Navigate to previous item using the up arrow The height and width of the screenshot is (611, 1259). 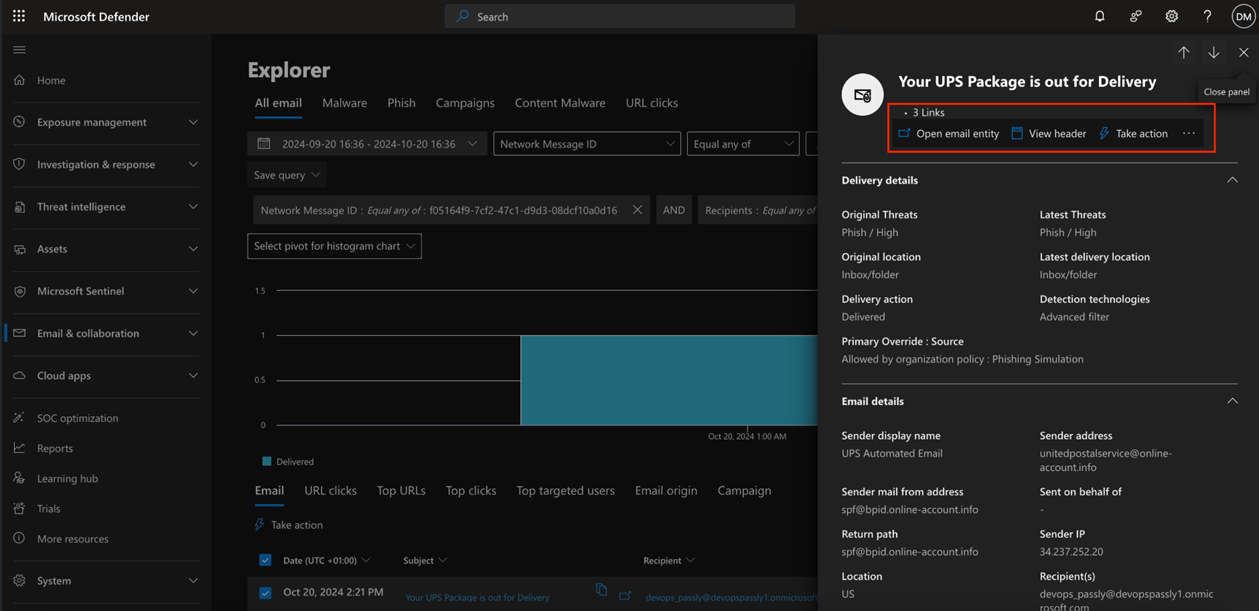click(x=1183, y=51)
